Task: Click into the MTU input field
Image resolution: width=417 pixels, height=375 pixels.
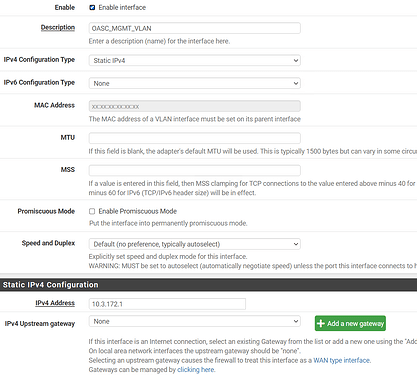Action: click(195, 138)
